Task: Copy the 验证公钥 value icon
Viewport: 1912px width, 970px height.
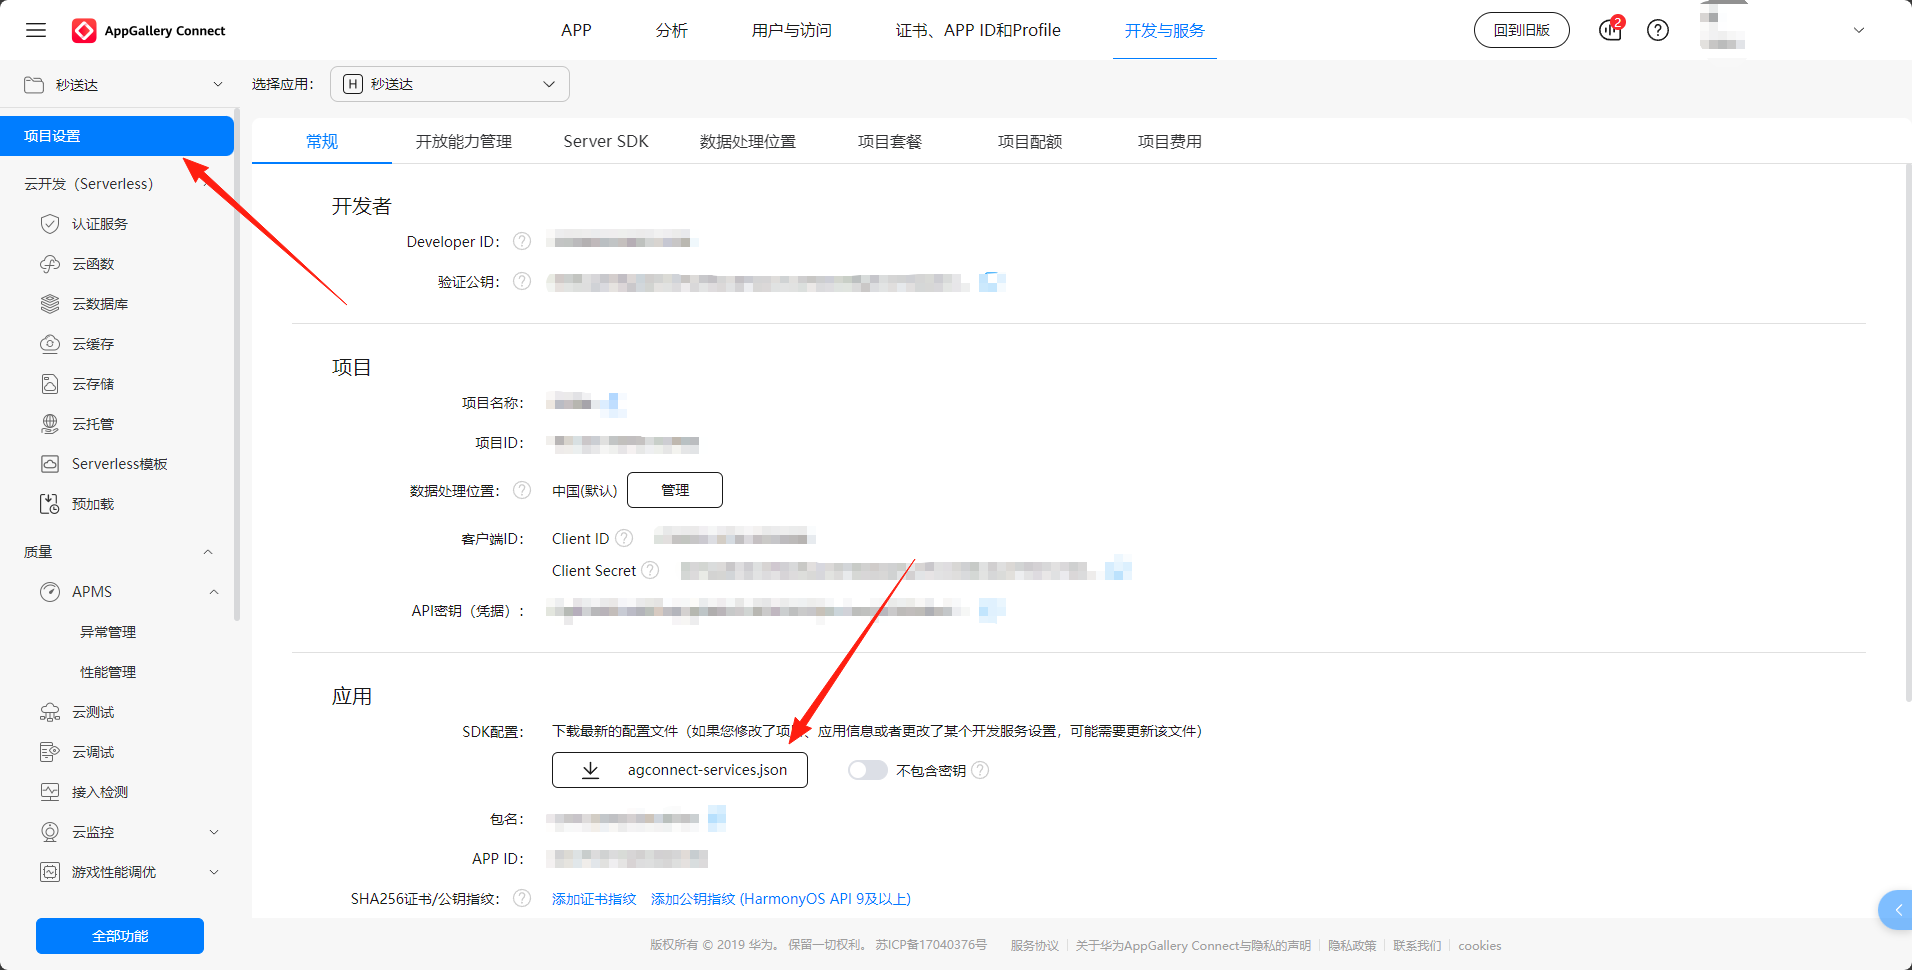Action: tap(990, 282)
